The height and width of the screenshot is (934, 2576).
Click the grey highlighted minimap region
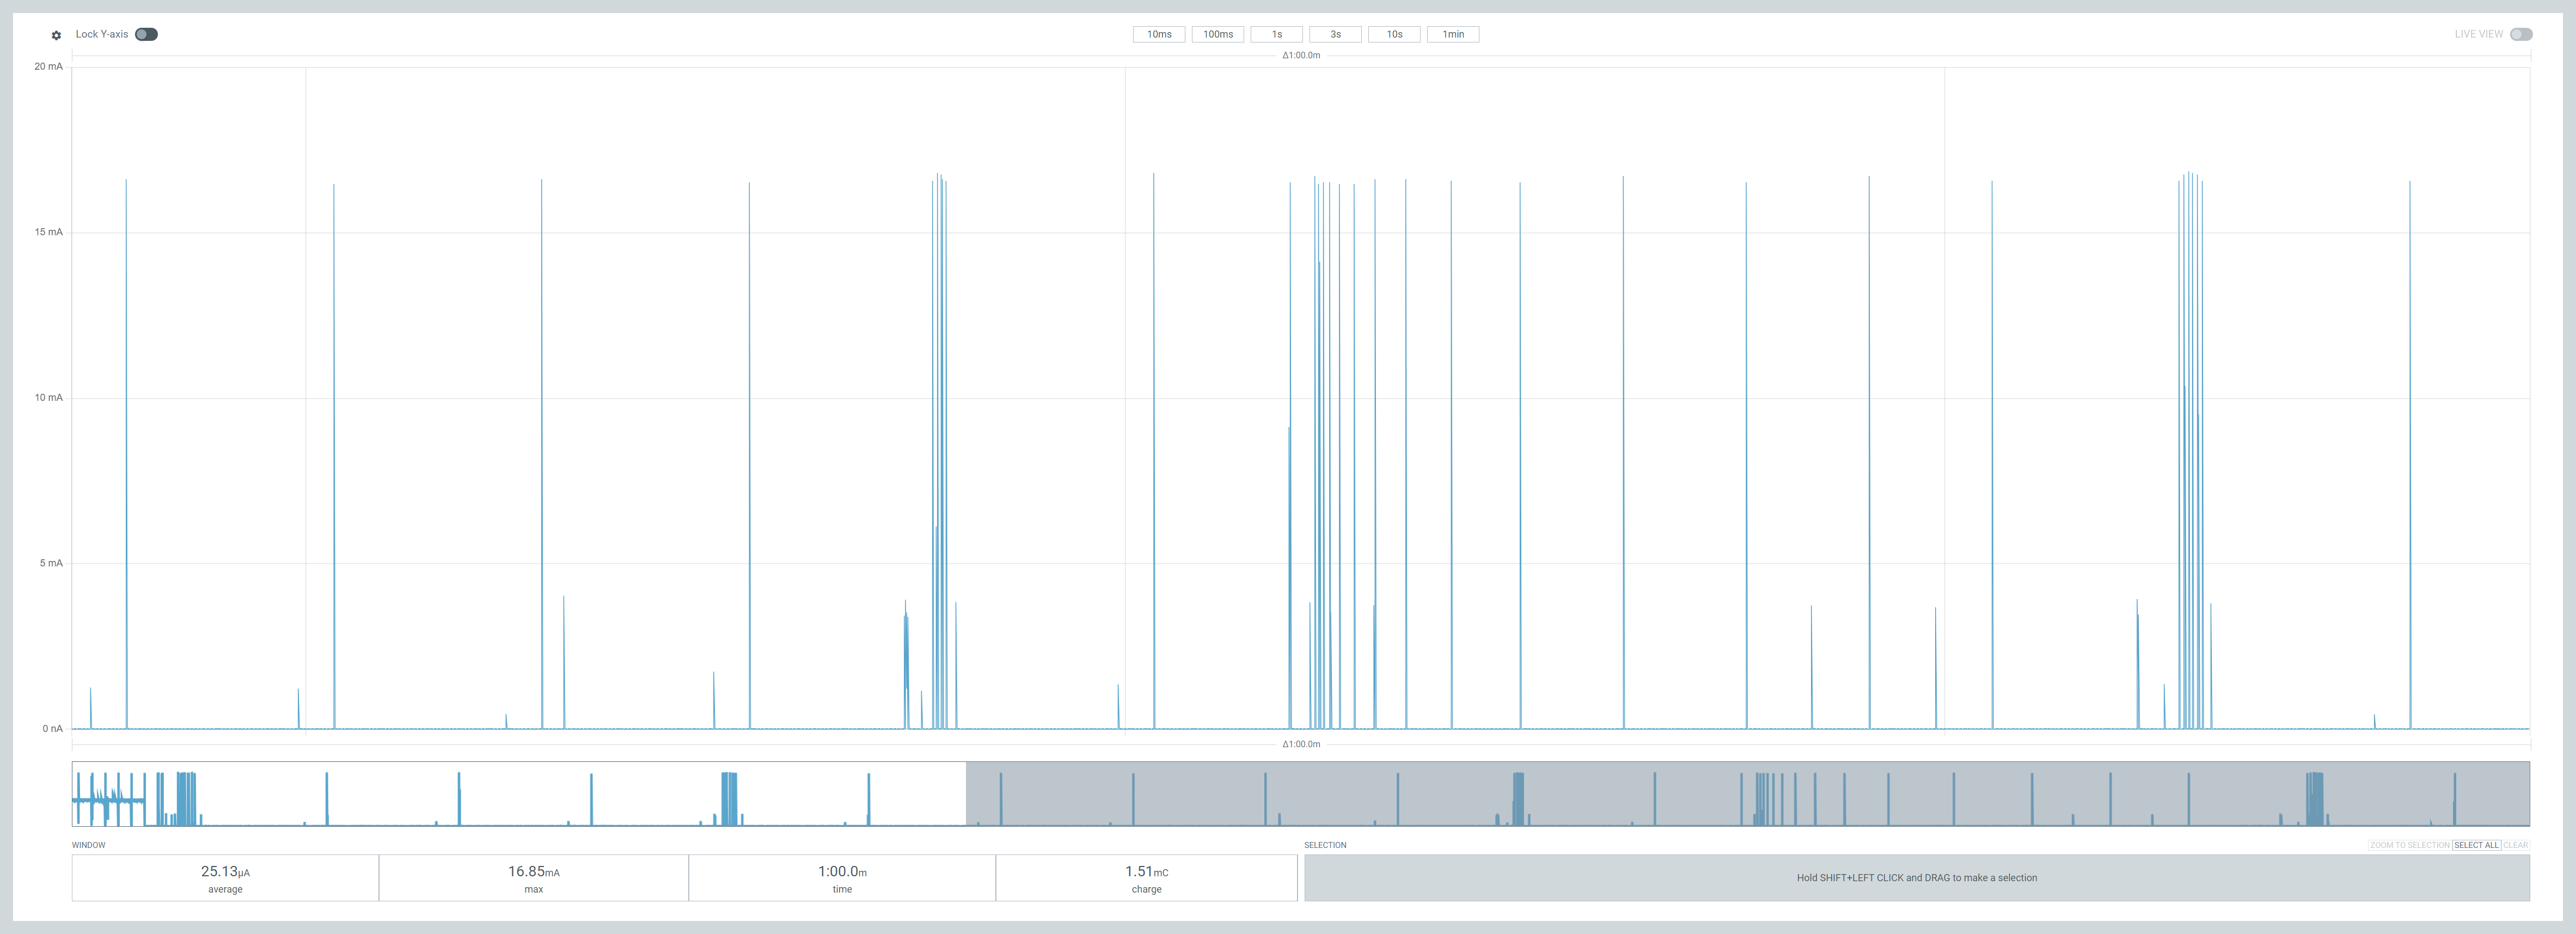click(x=1747, y=794)
